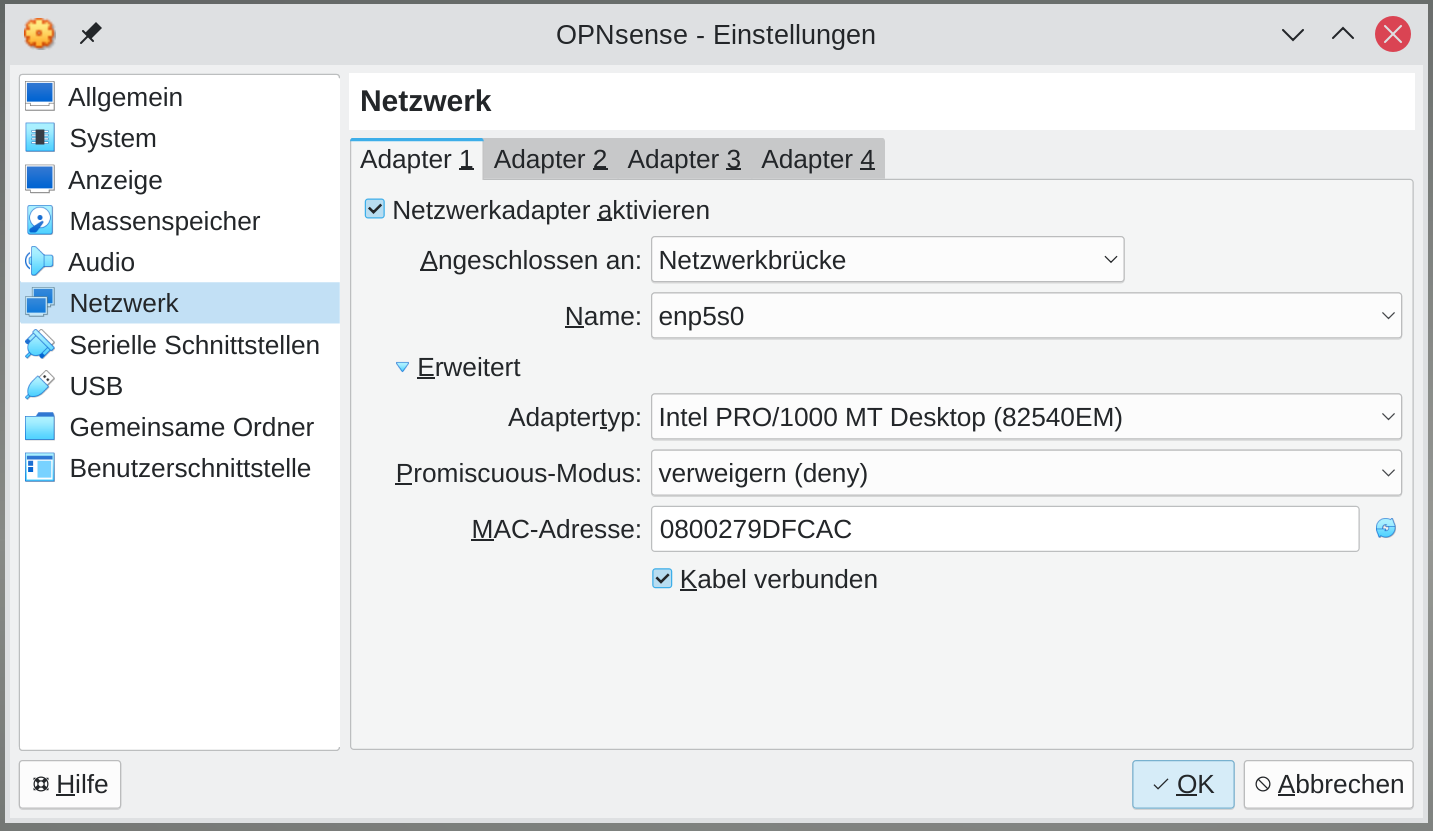Click the System chip icon

[40, 138]
